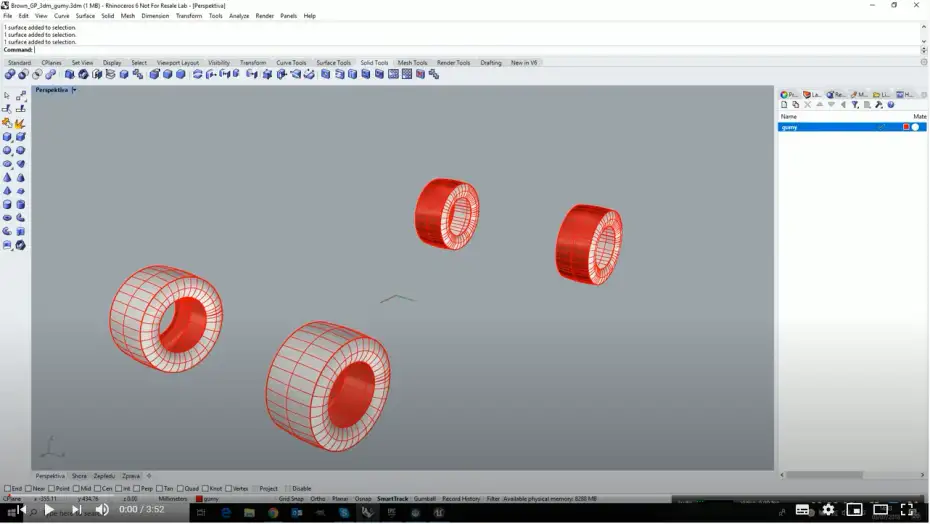This screenshot has height=524, width=930.
Task: Select the Cone tool in left sidebar
Action: point(7,177)
